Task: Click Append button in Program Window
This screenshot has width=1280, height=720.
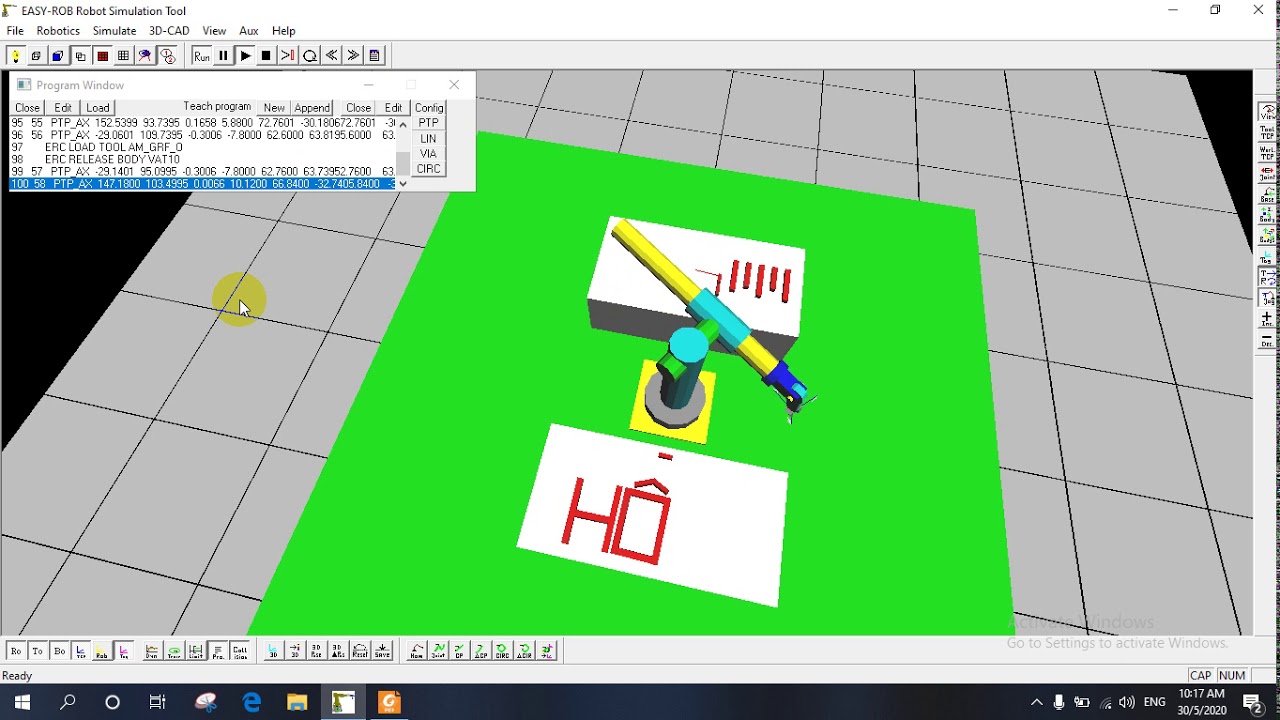Action: tap(312, 108)
